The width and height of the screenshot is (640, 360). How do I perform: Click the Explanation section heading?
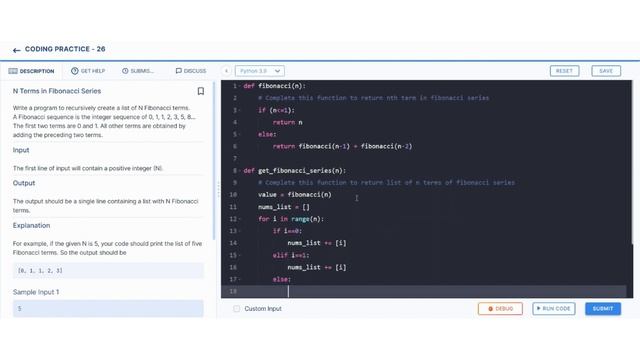(x=31, y=226)
